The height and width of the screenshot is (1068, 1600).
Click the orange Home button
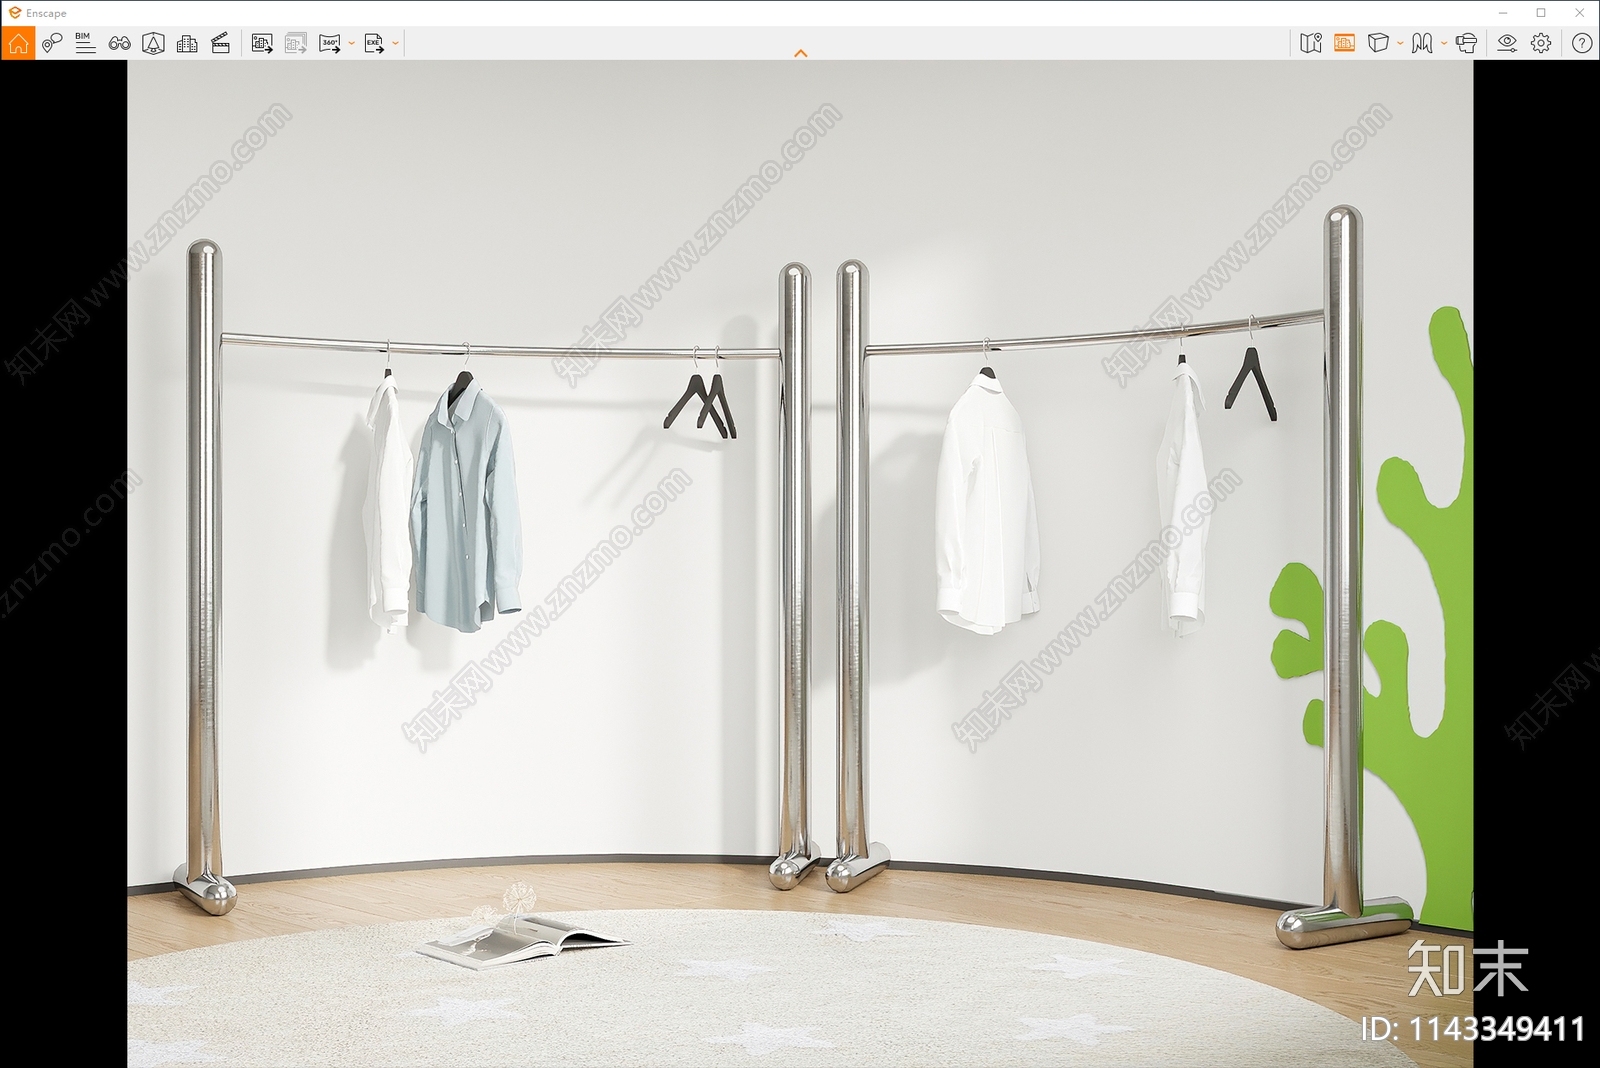pyautogui.click(x=18, y=43)
